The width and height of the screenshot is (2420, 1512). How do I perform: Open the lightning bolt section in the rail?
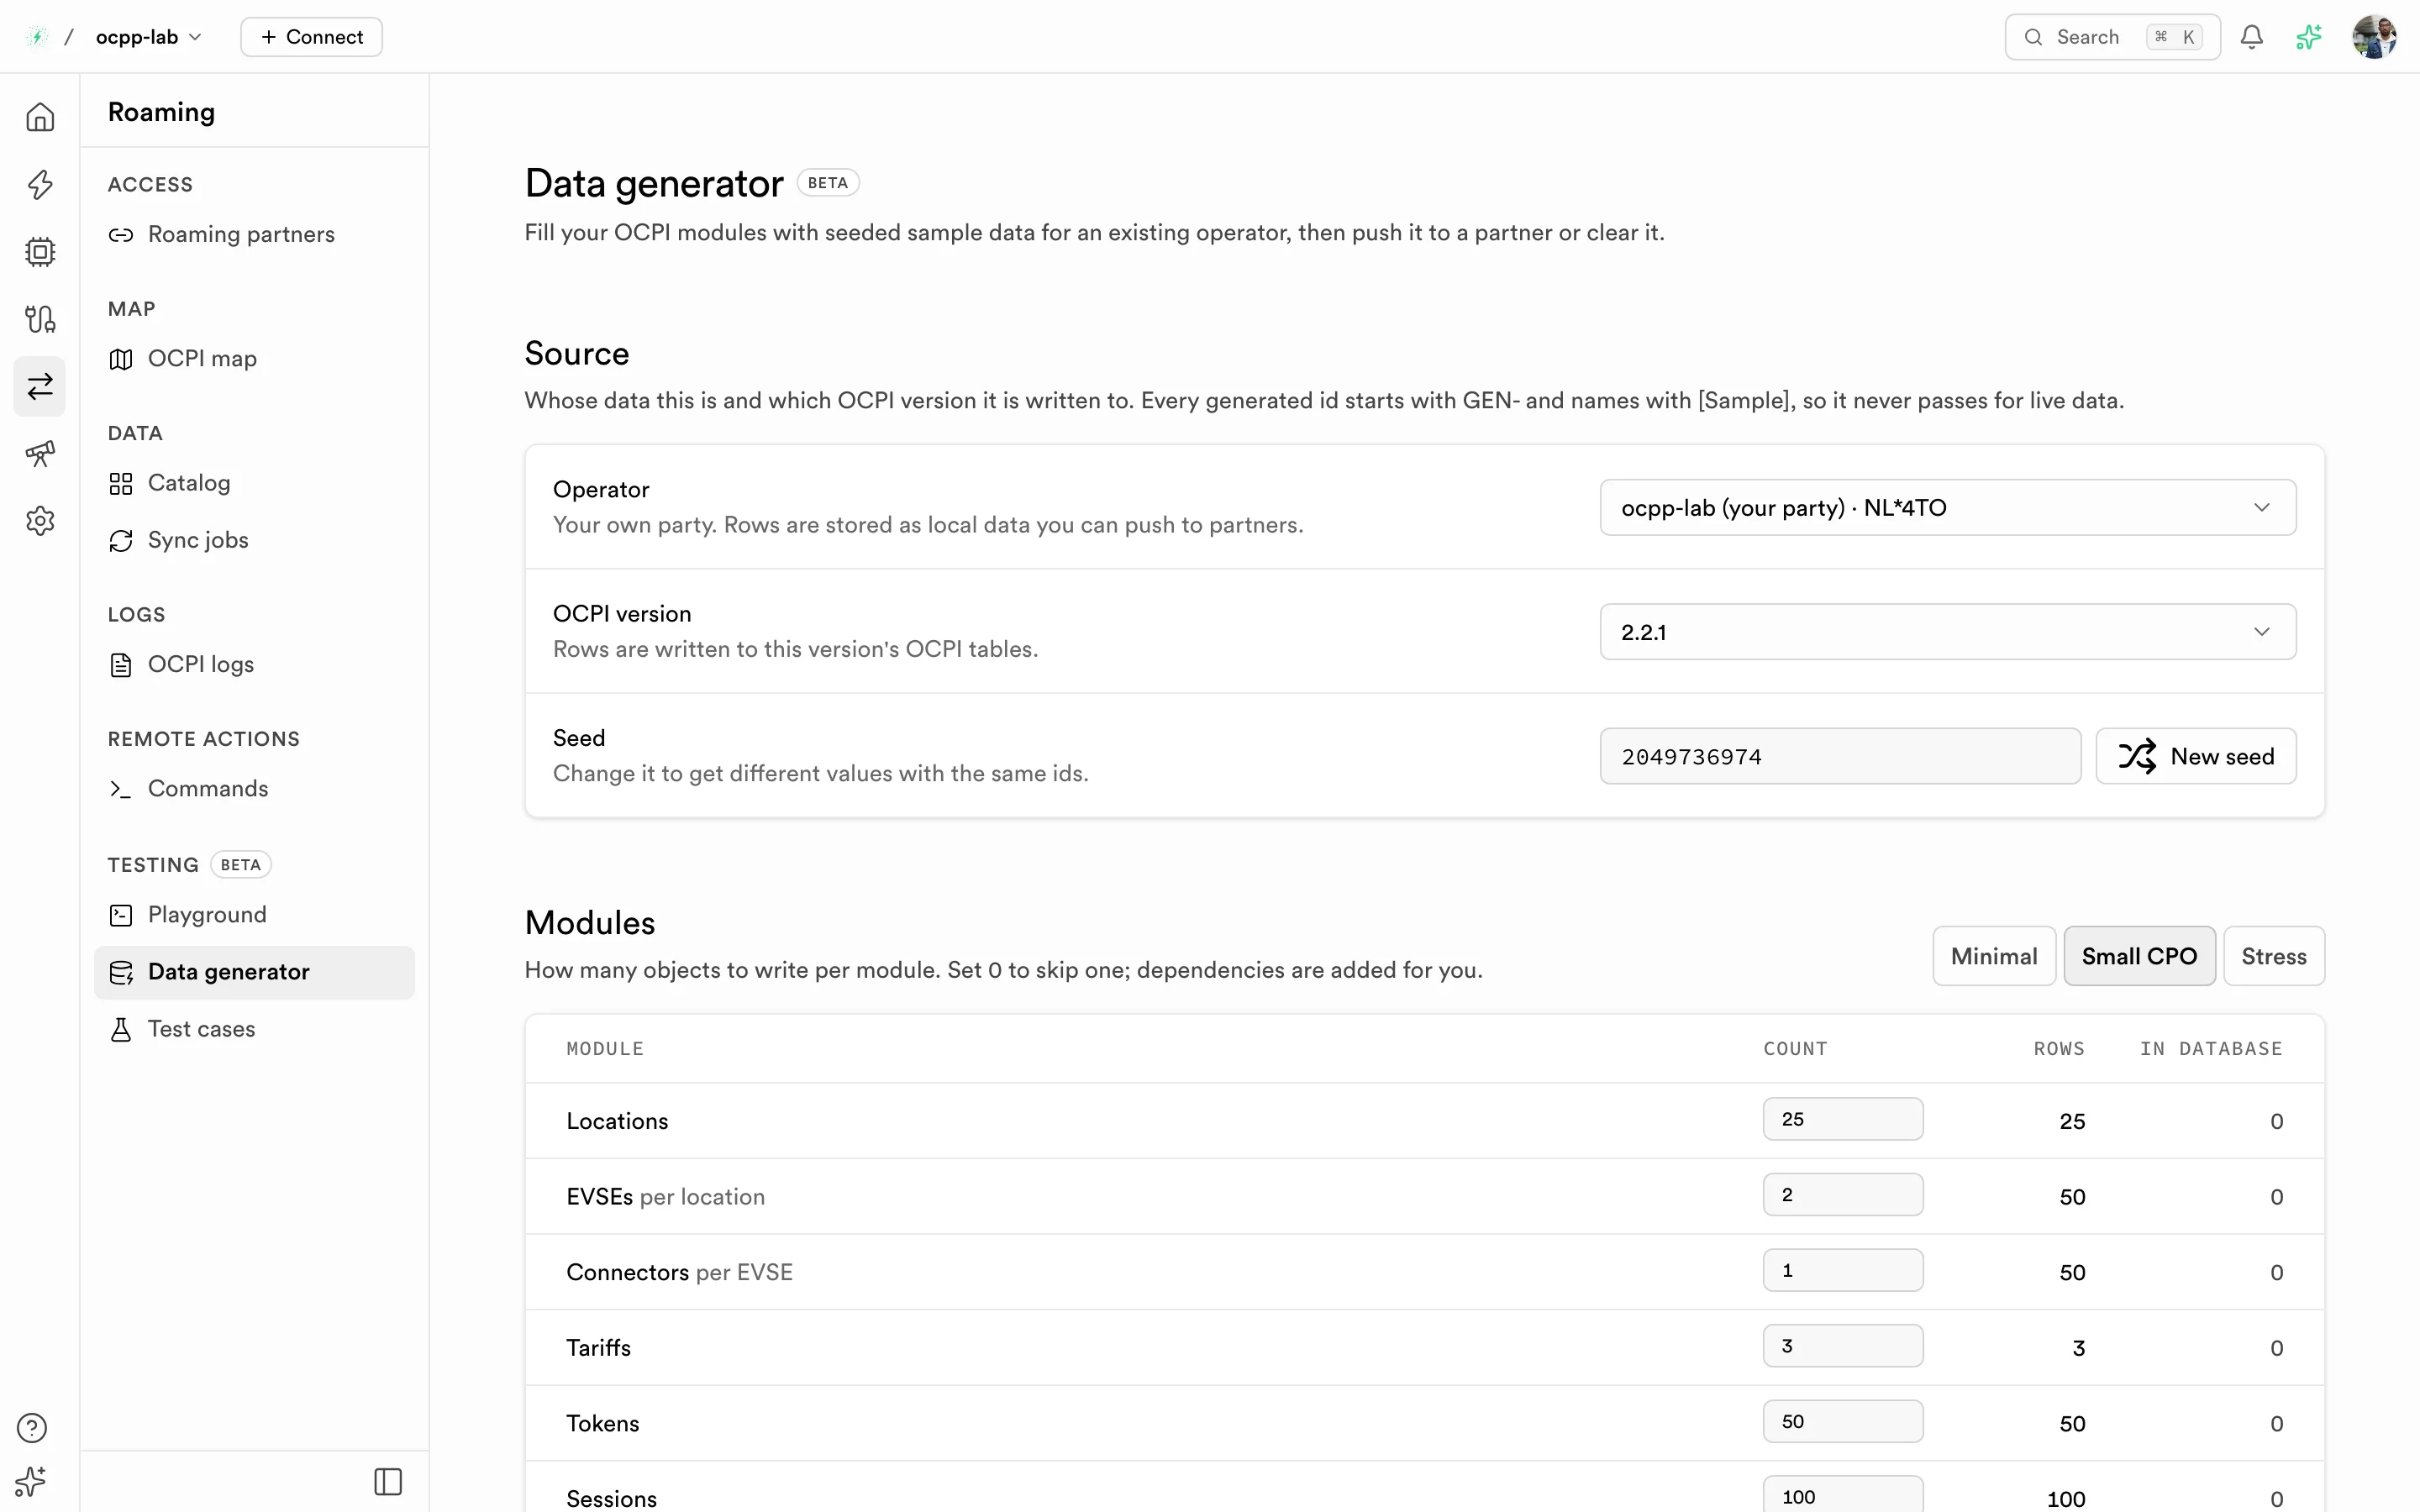coord(40,184)
